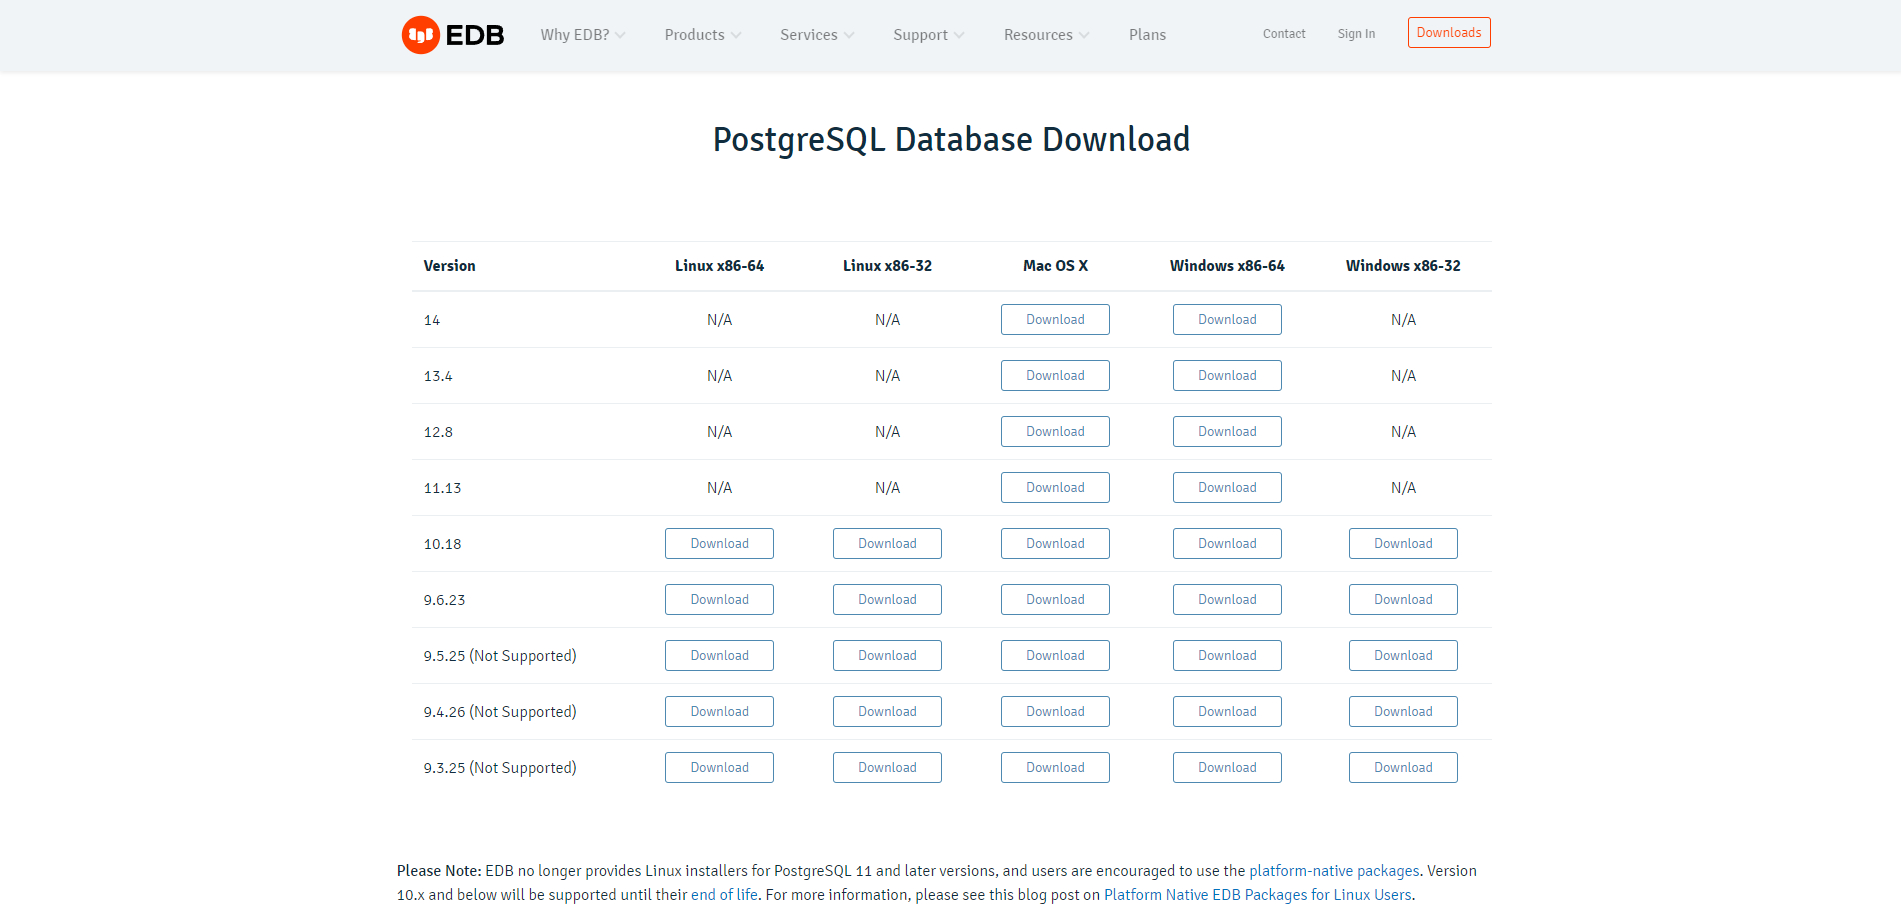Viewport: 1901px width, 911px height.
Task: Download version 9.3.25 for Linux x86-32
Action: click(x=887, y=768)
